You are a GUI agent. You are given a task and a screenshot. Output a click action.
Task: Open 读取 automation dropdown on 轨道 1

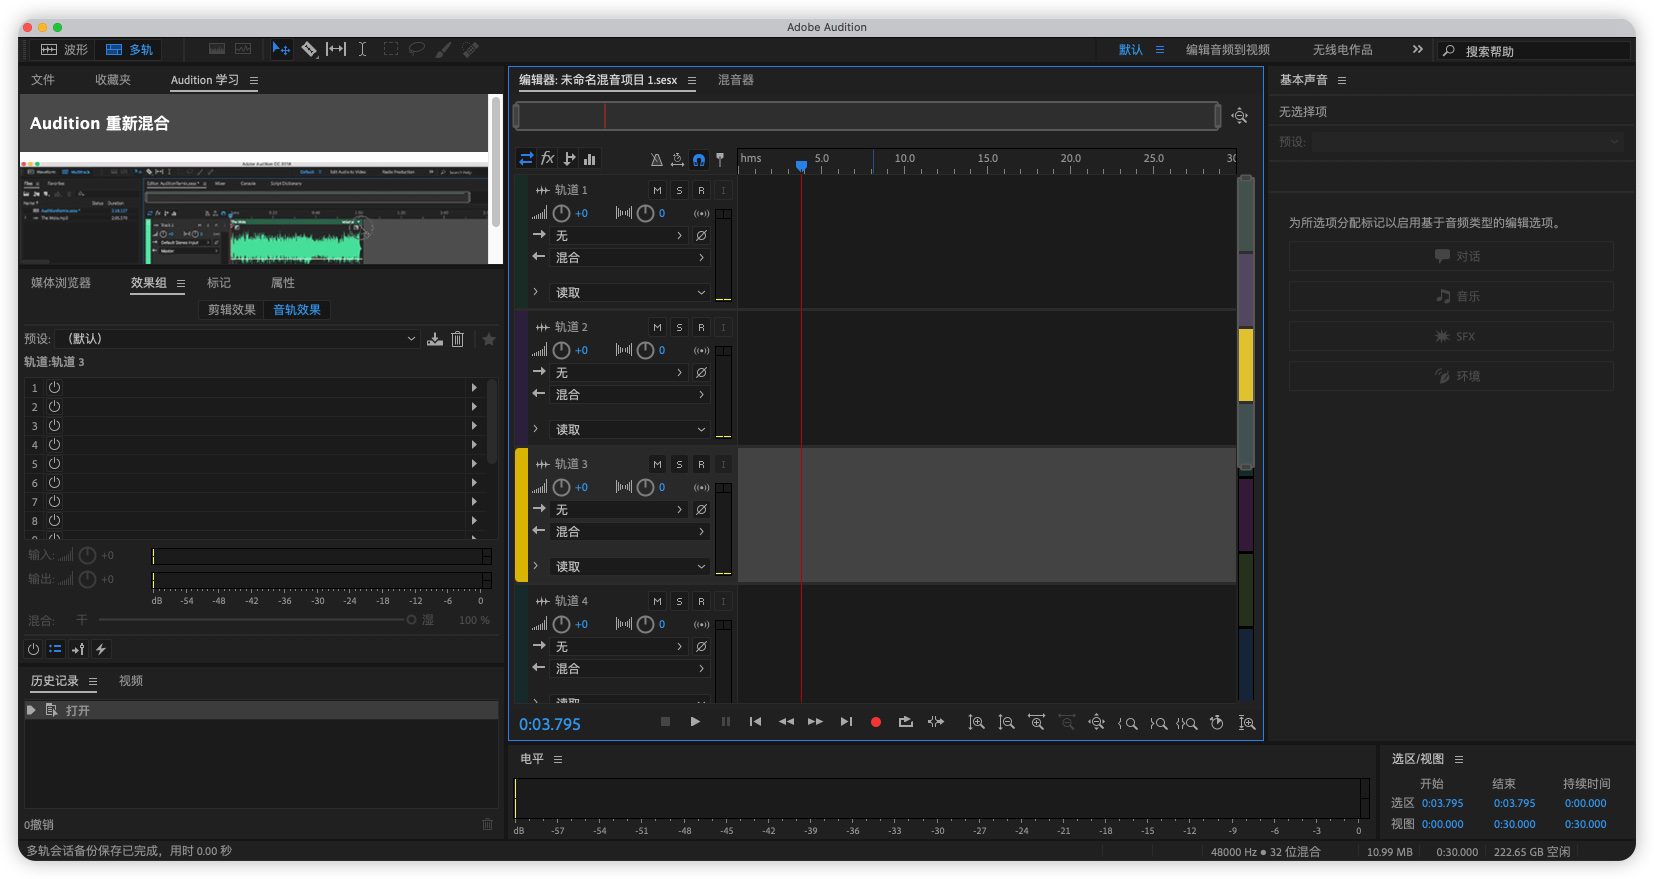coord(630,292)
